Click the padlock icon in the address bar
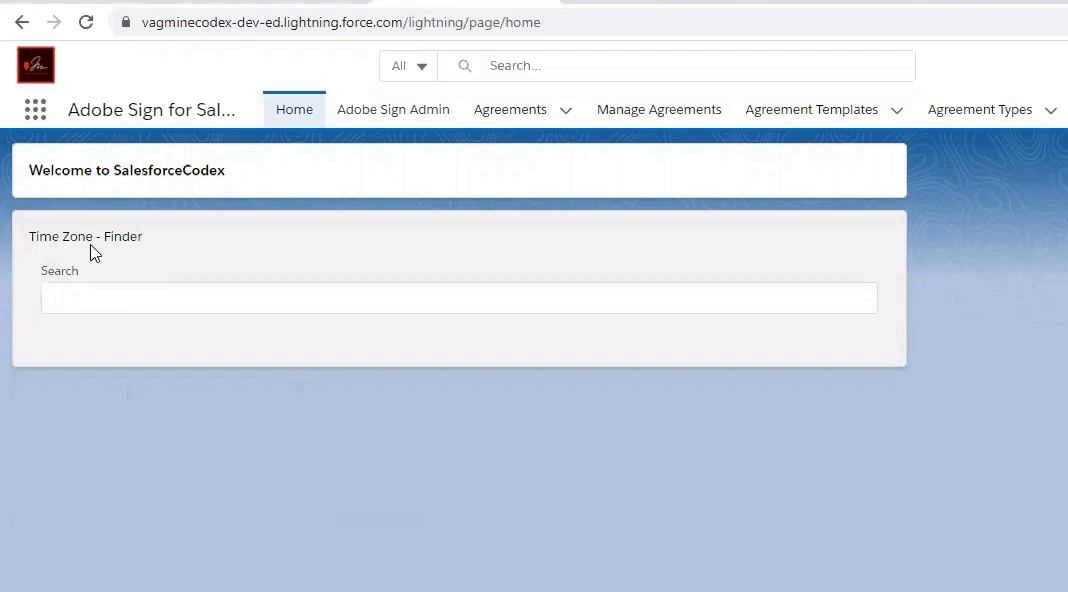This screenshot has width=1068, height=592. (x=125, y=22)
